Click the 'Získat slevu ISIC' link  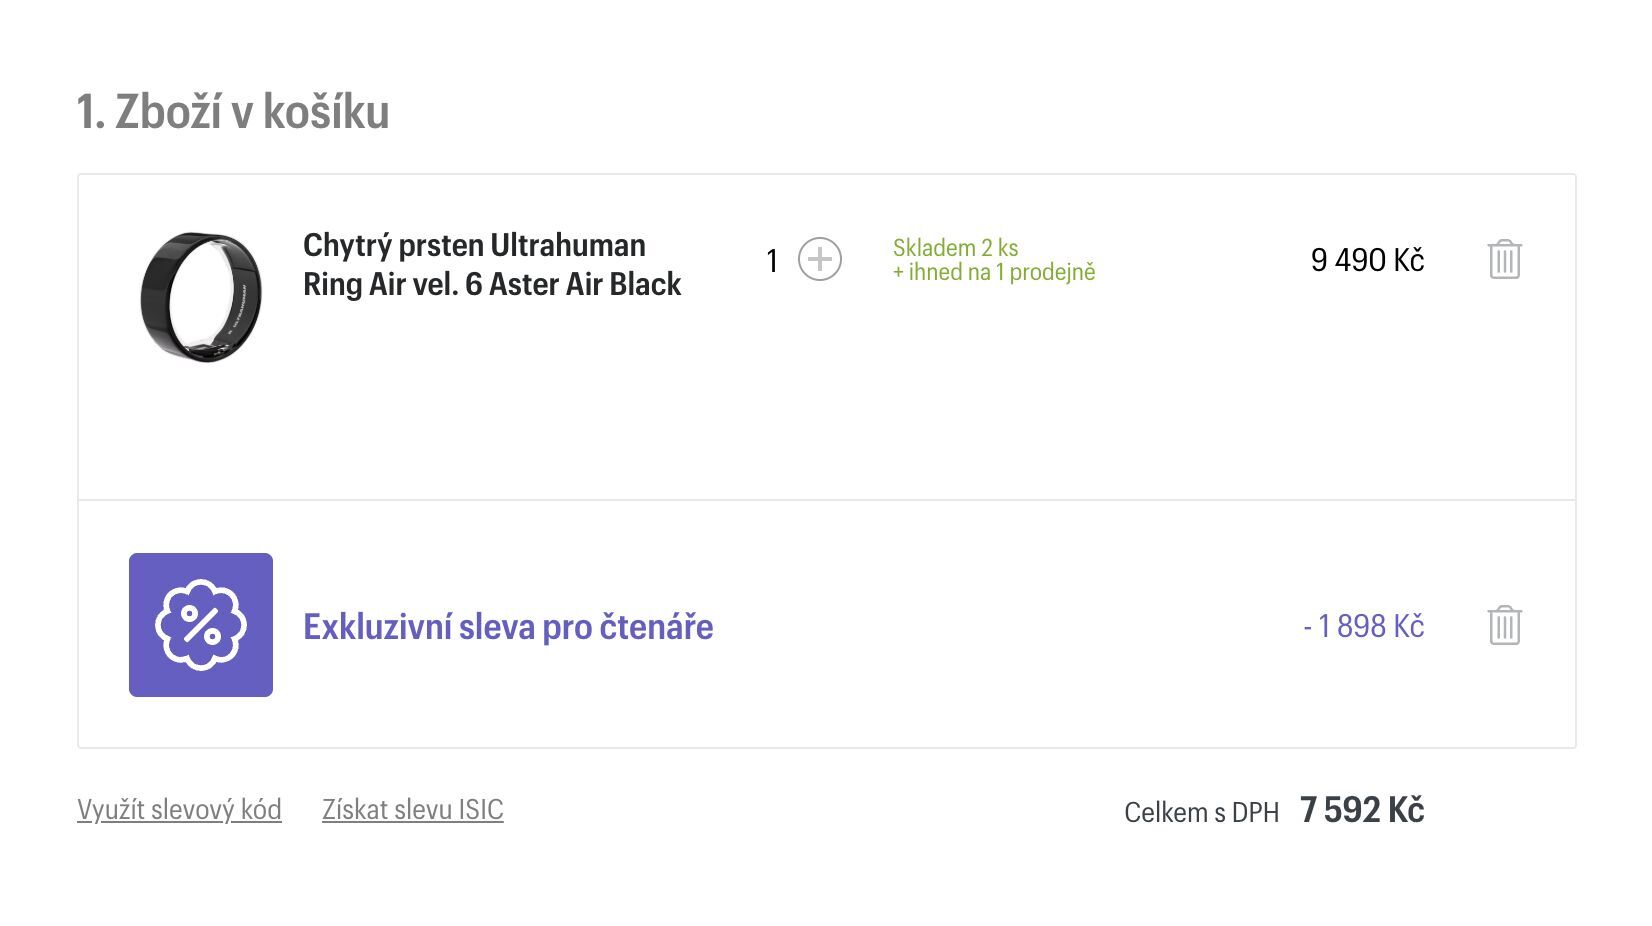[x=412, y=809]
